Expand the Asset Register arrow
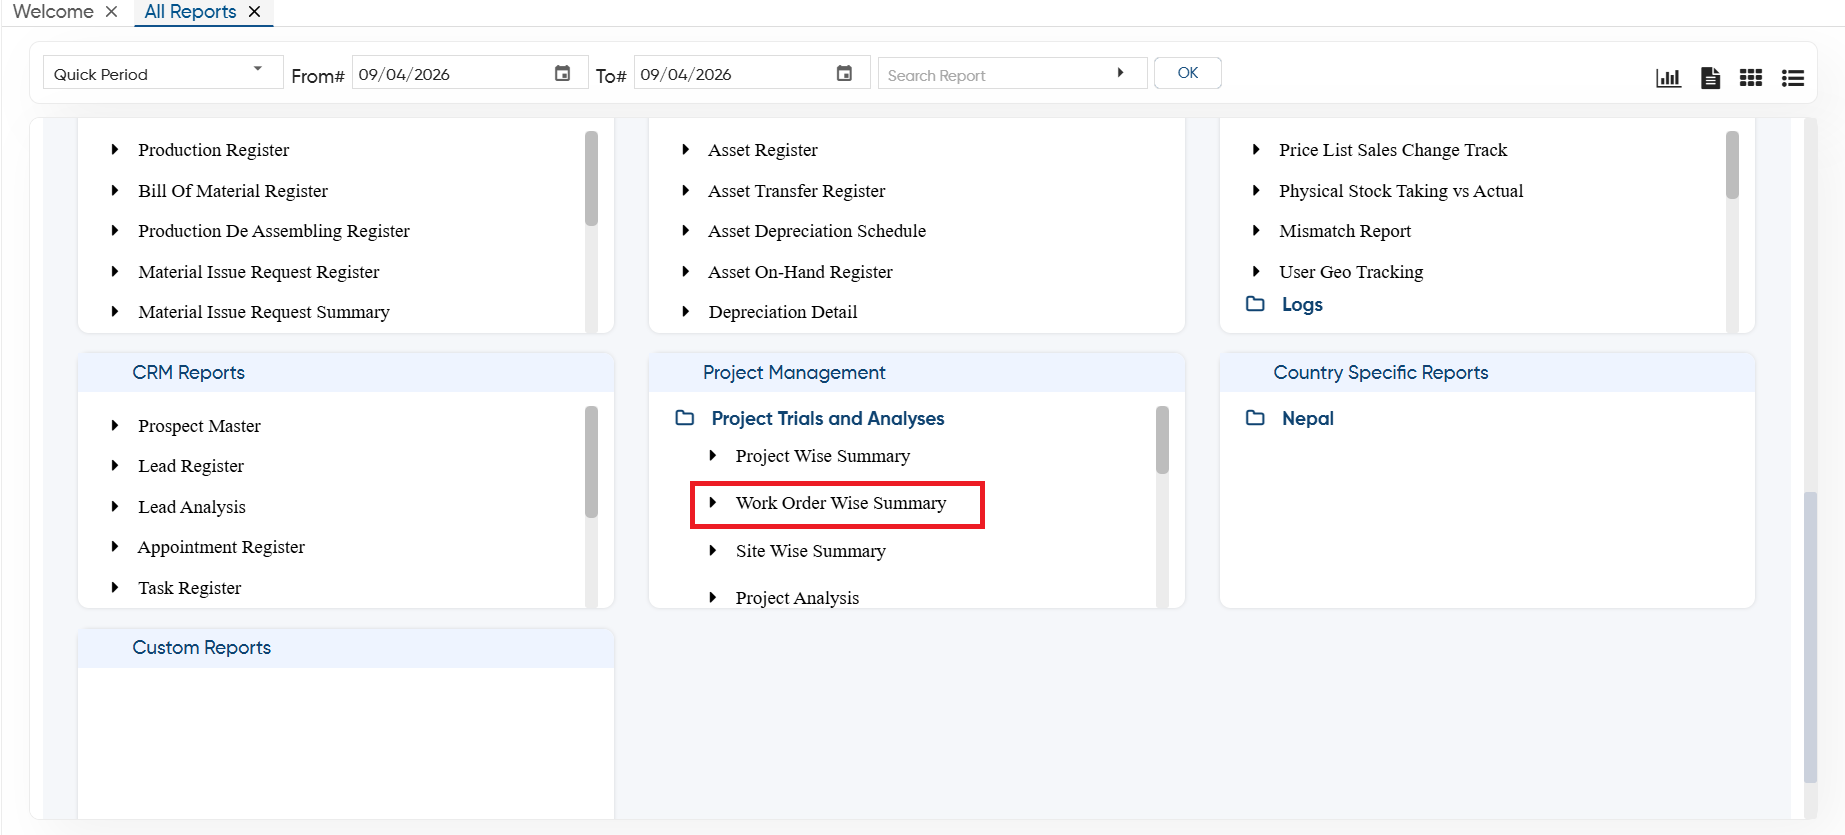The image size is (1845, 835). (685, 150)
